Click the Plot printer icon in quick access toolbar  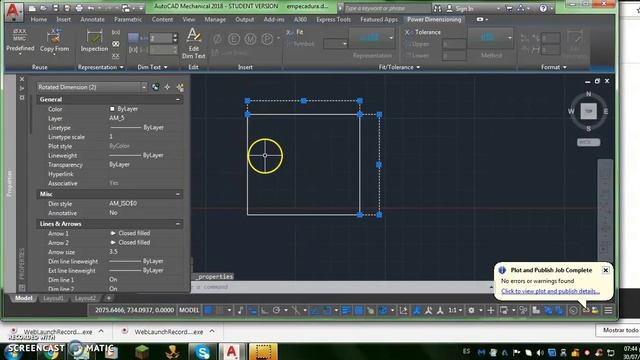(79, 8)
